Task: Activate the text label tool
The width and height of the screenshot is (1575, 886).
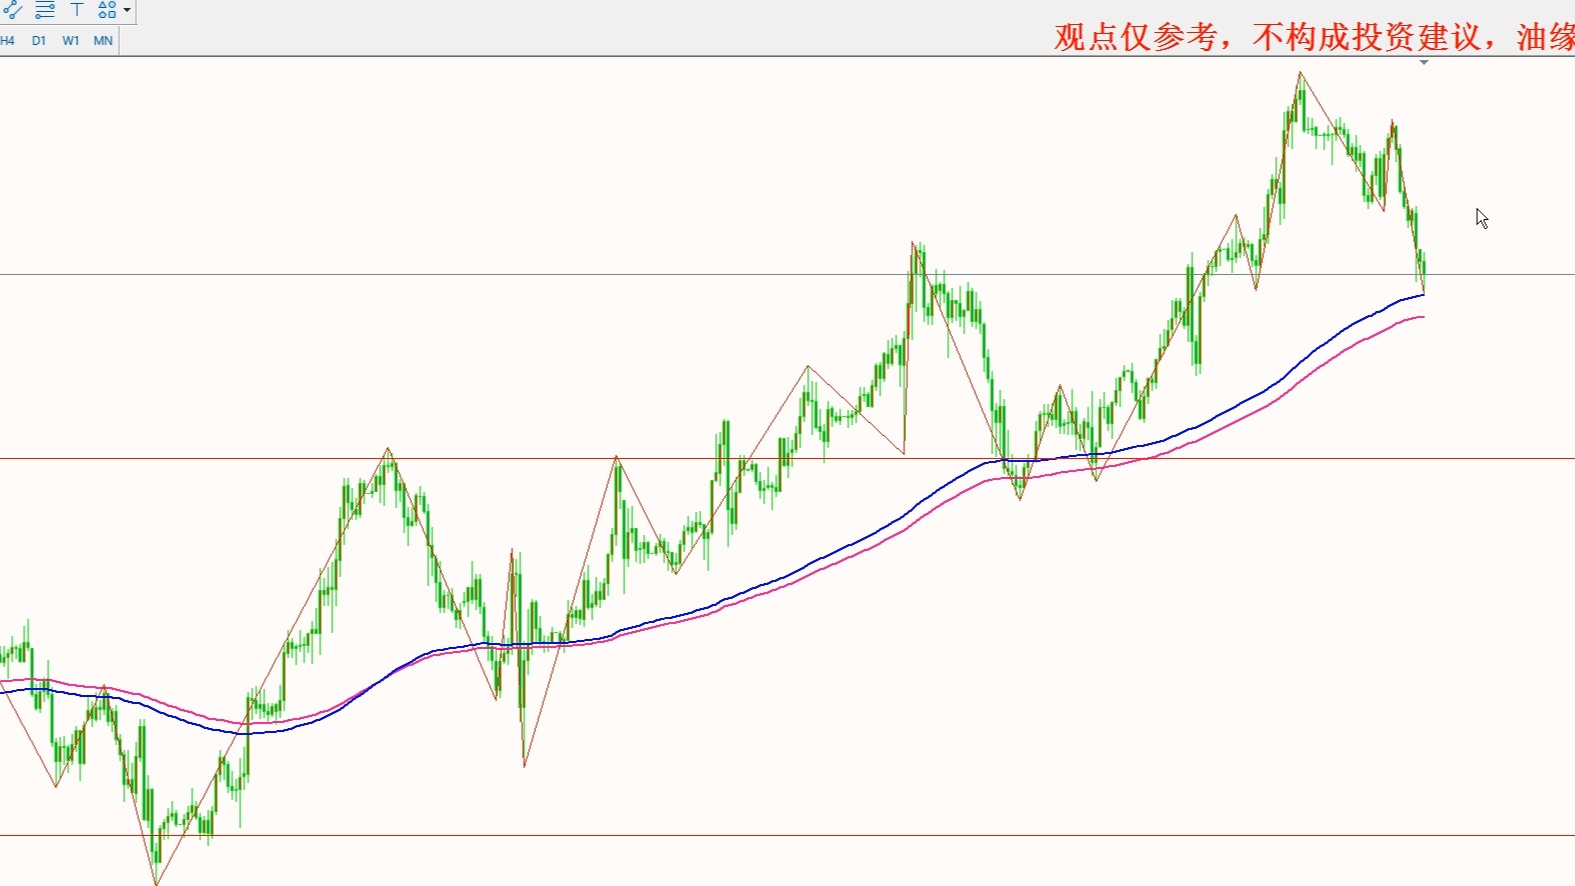Action: [x=77, y=10]
